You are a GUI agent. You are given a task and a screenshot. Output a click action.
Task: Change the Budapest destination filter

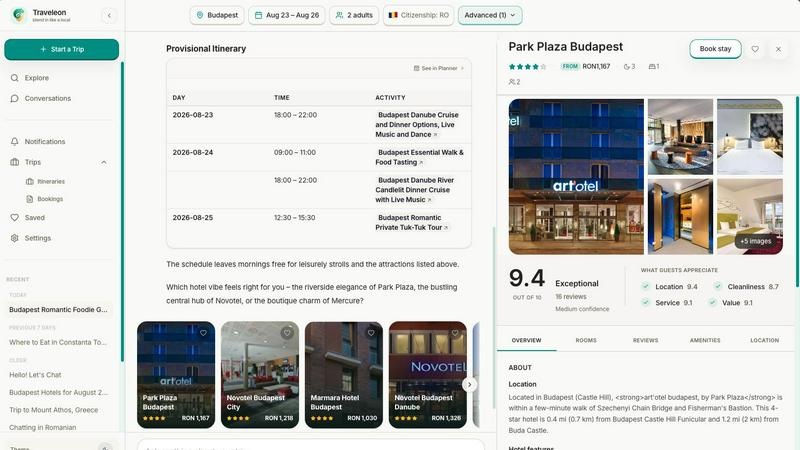click(217, 15)
